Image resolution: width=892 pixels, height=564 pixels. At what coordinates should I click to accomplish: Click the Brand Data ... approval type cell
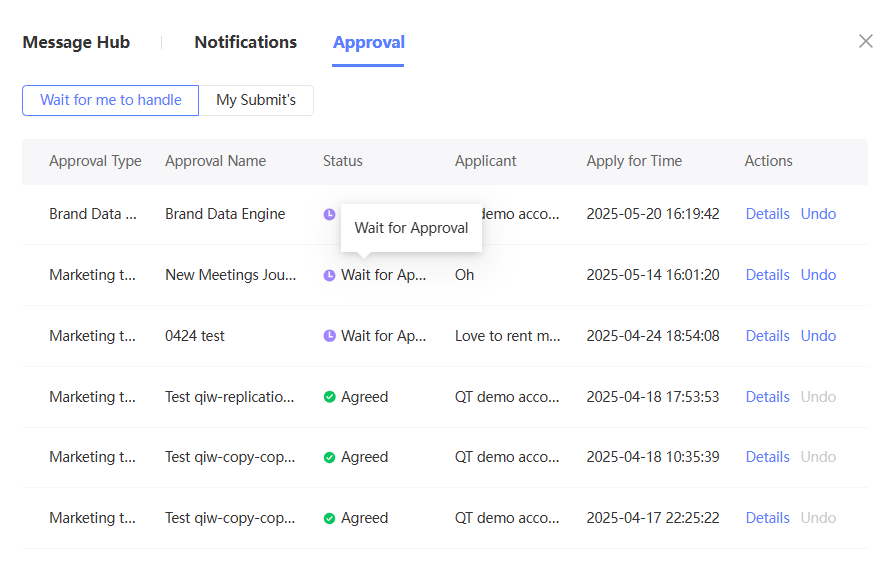click(93, 214)
